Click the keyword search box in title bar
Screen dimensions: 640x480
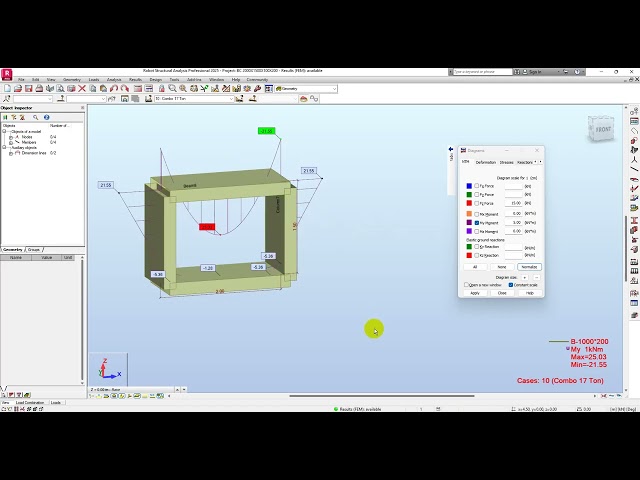(482, 72)
